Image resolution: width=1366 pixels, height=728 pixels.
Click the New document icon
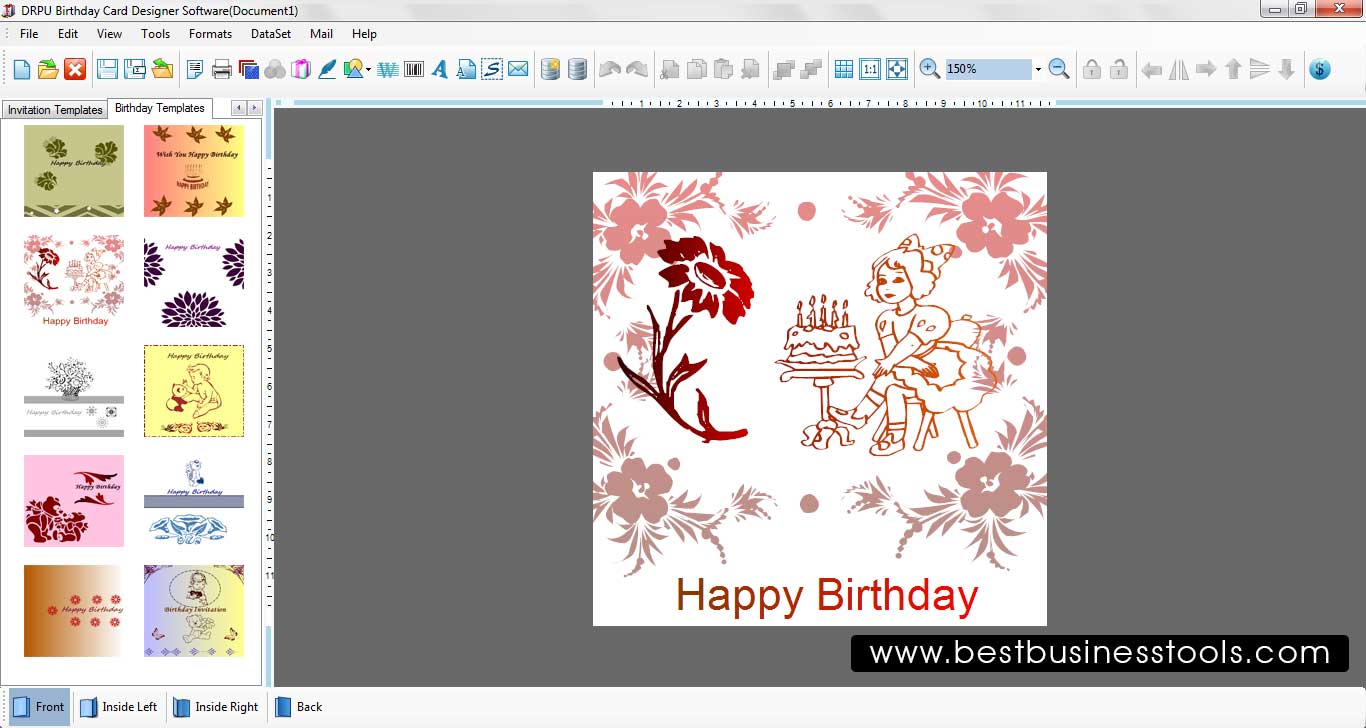click(x=21, y=69)
